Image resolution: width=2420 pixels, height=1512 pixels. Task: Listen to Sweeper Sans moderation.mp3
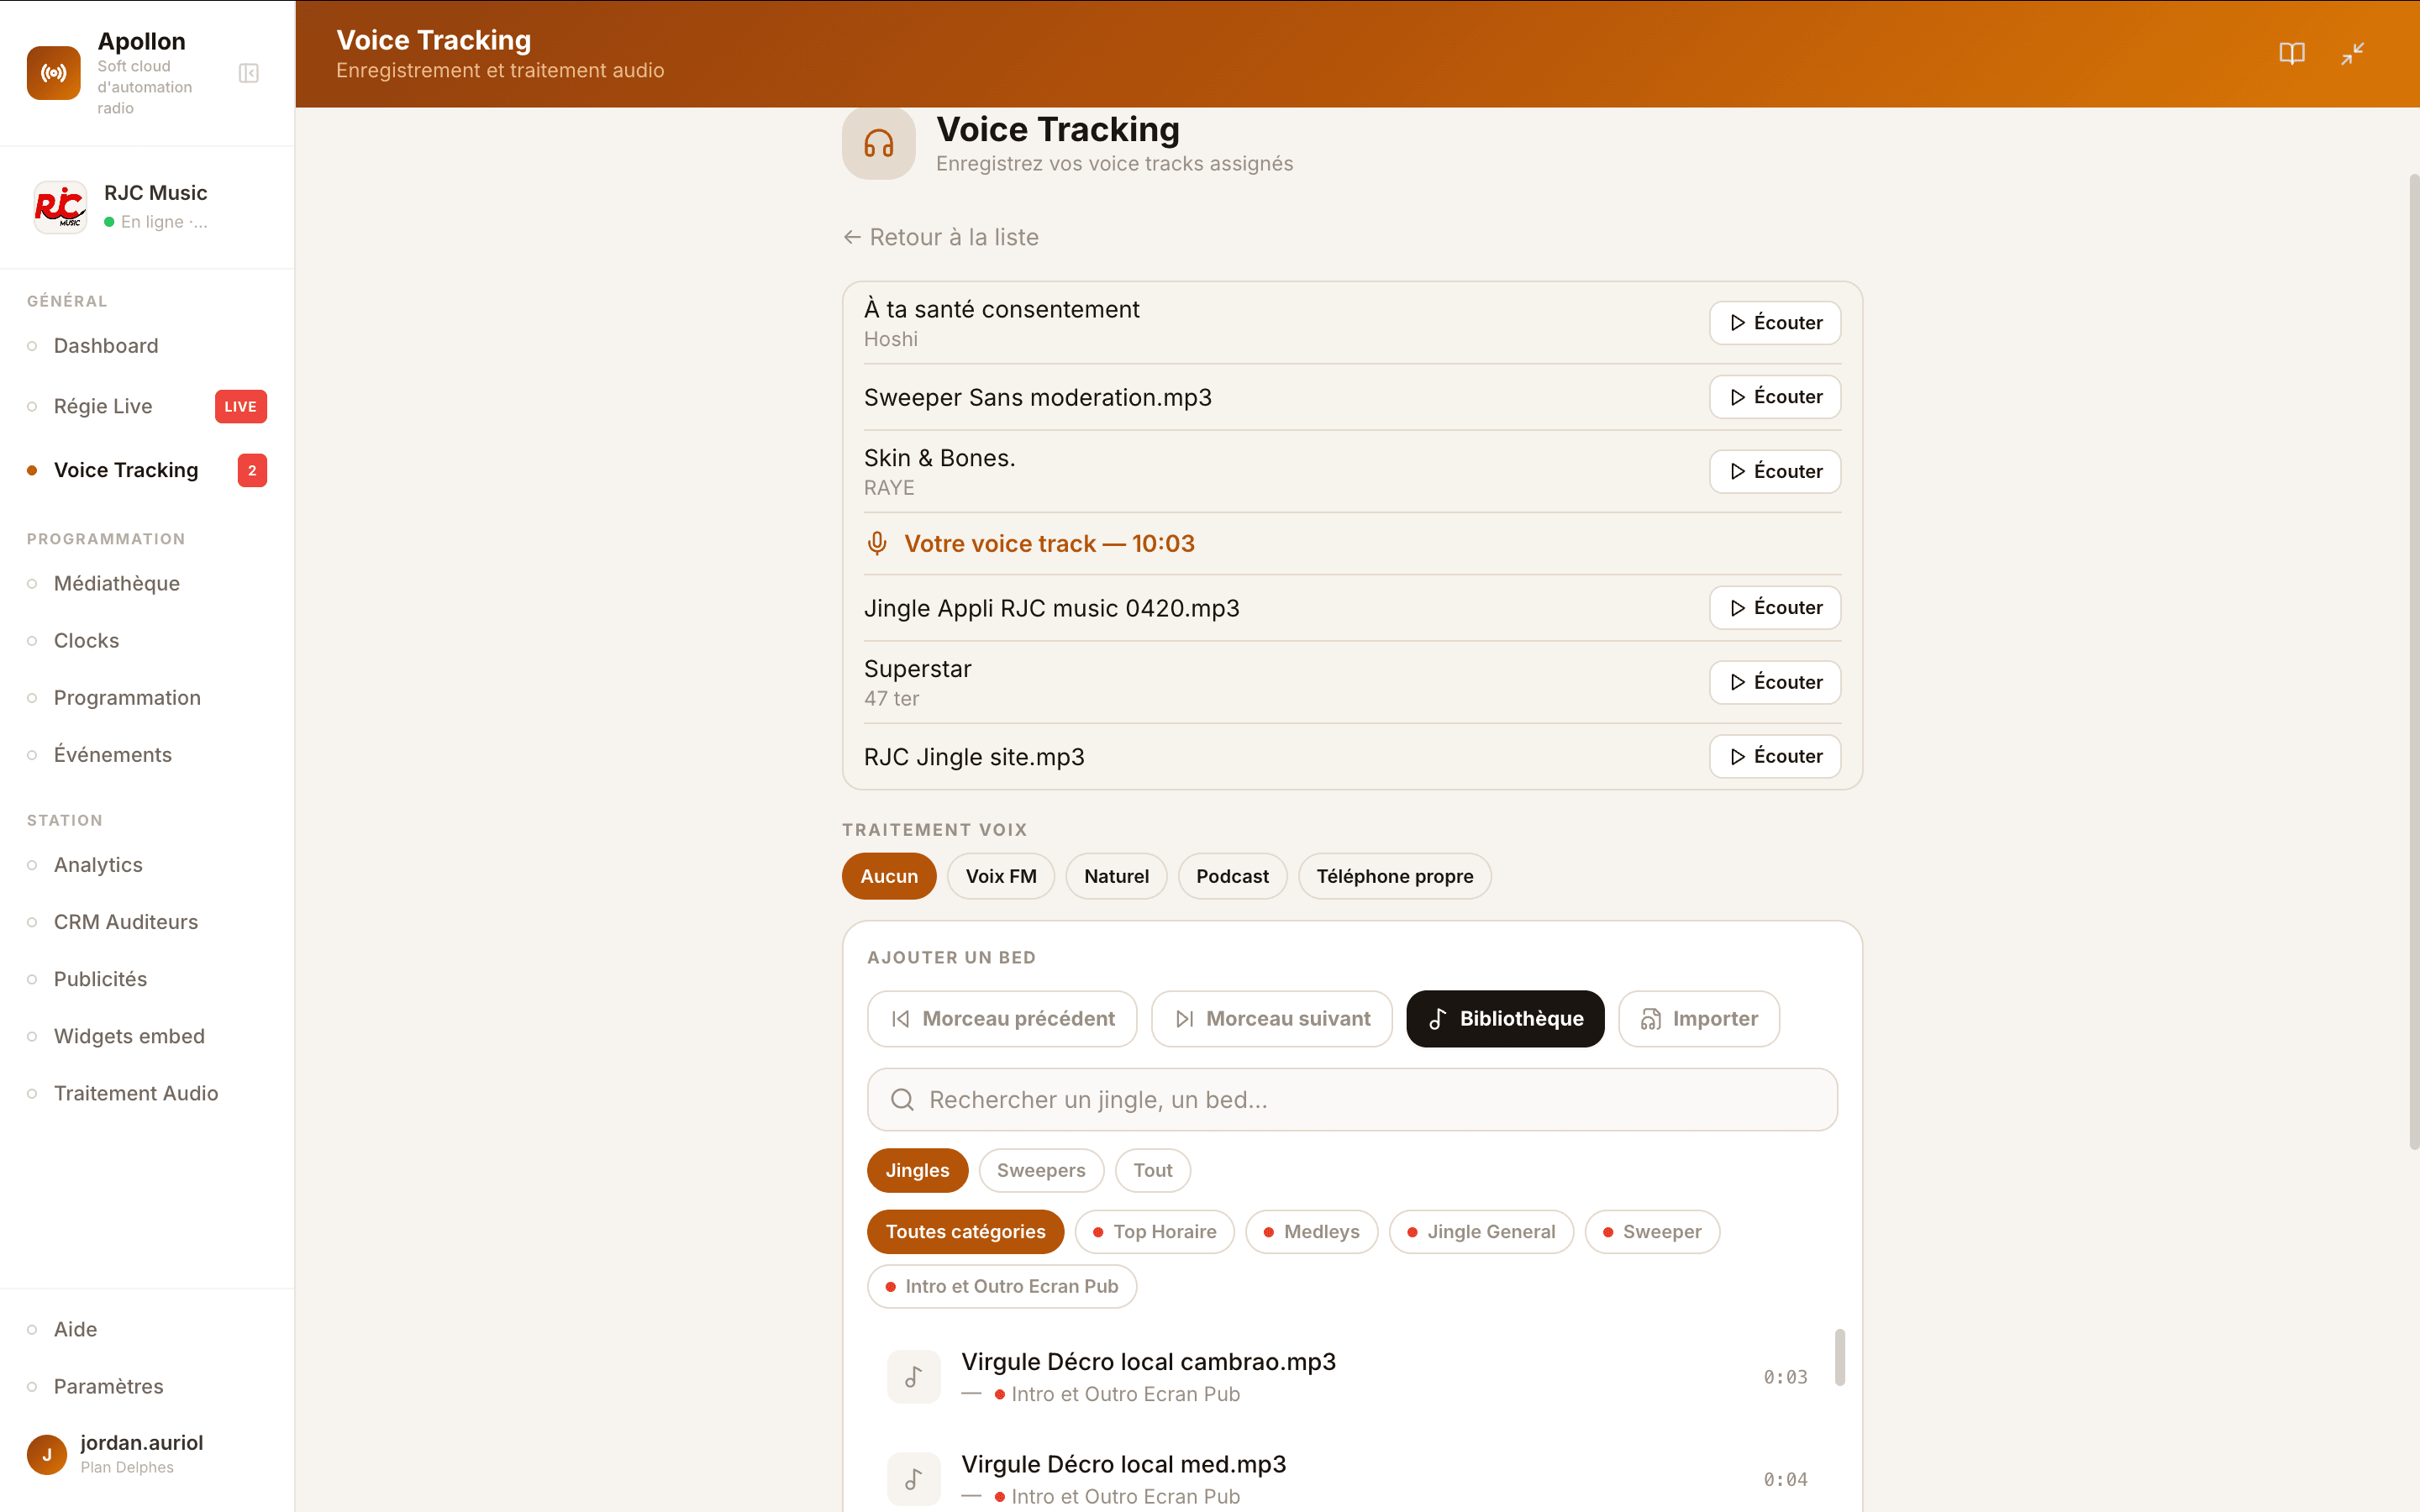coord(1775,397)
